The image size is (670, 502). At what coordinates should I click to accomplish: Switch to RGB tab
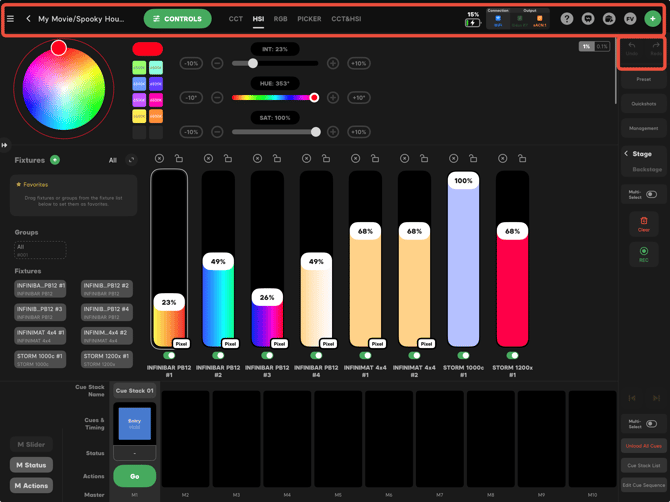tap(280, 19)
